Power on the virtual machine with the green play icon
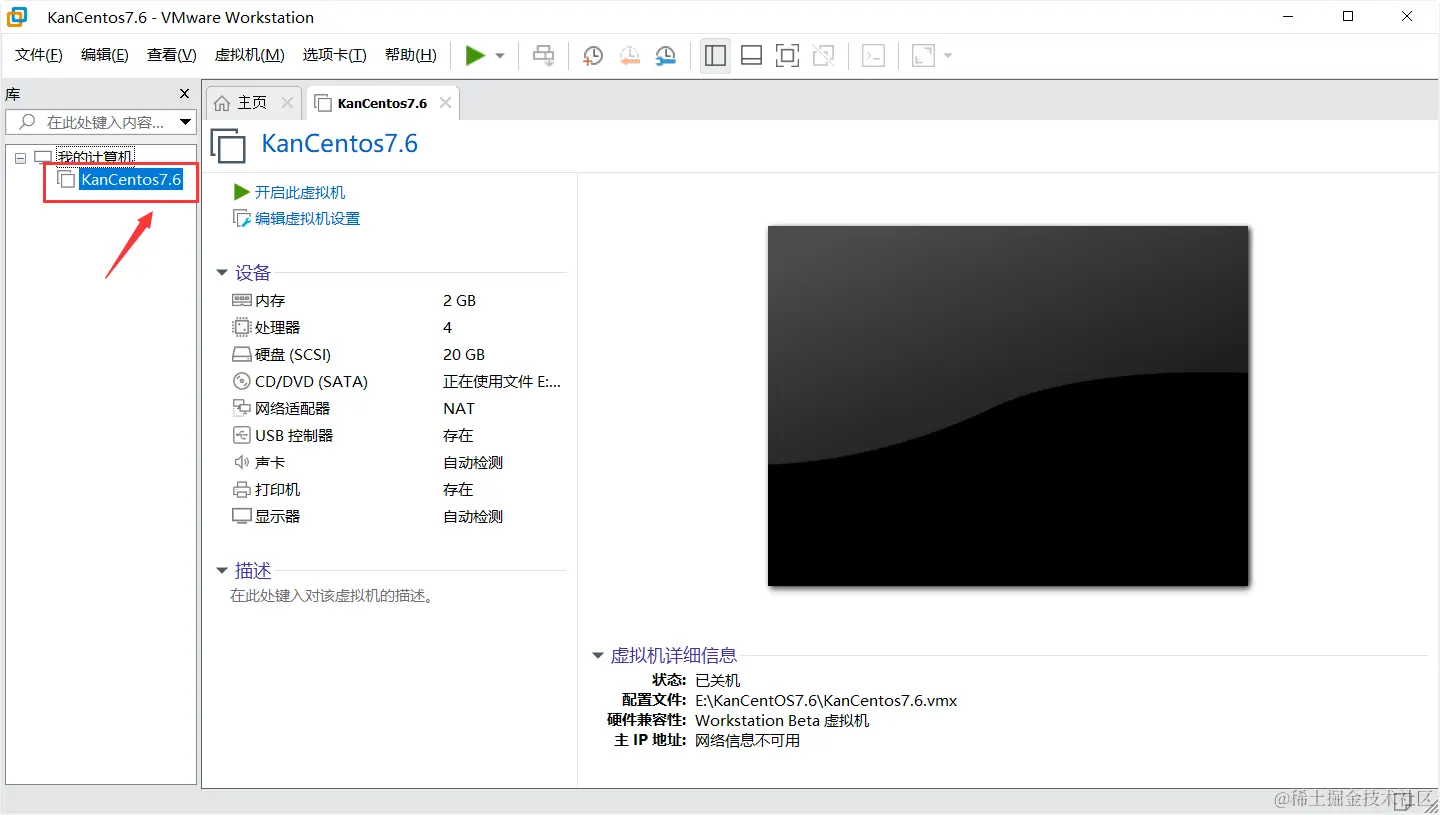Screen dimensions: 1440x815 (476, 55)
